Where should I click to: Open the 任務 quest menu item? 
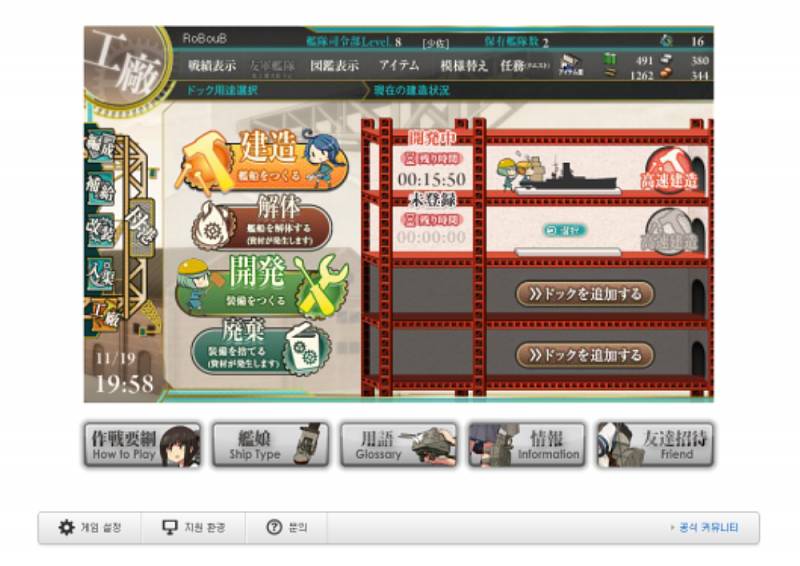(x=524, y=65)
